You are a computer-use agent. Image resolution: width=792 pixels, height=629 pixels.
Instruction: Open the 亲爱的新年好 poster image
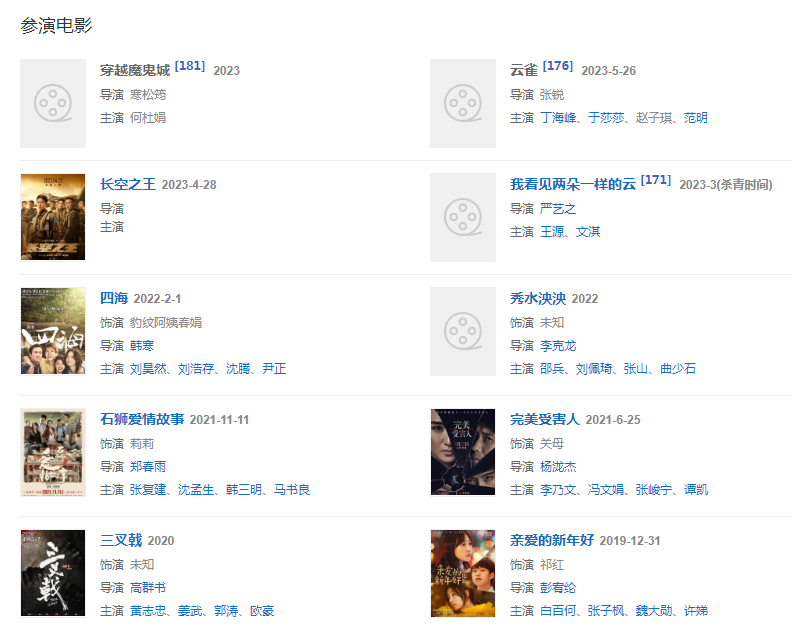[x=463, y=573]
